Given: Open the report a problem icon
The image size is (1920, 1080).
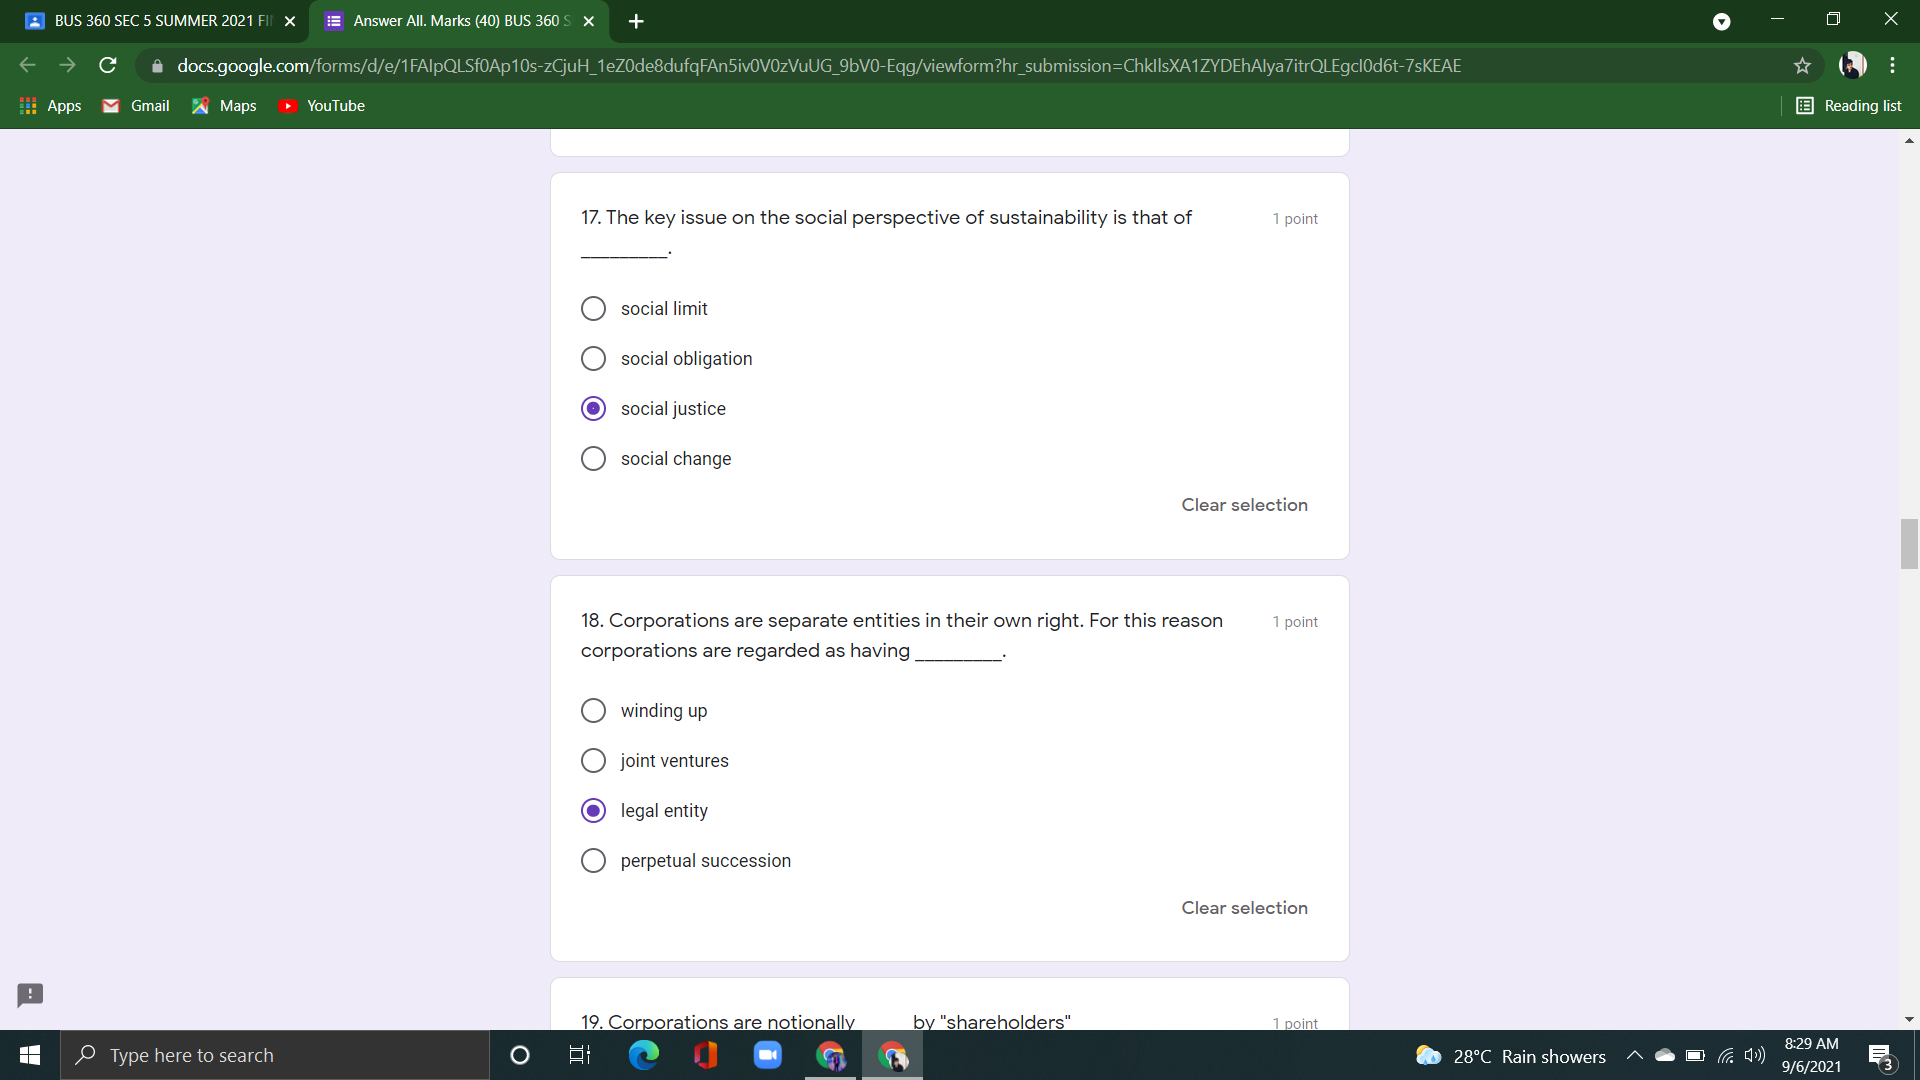Looking at the screenshot, I should click(29, 995).
